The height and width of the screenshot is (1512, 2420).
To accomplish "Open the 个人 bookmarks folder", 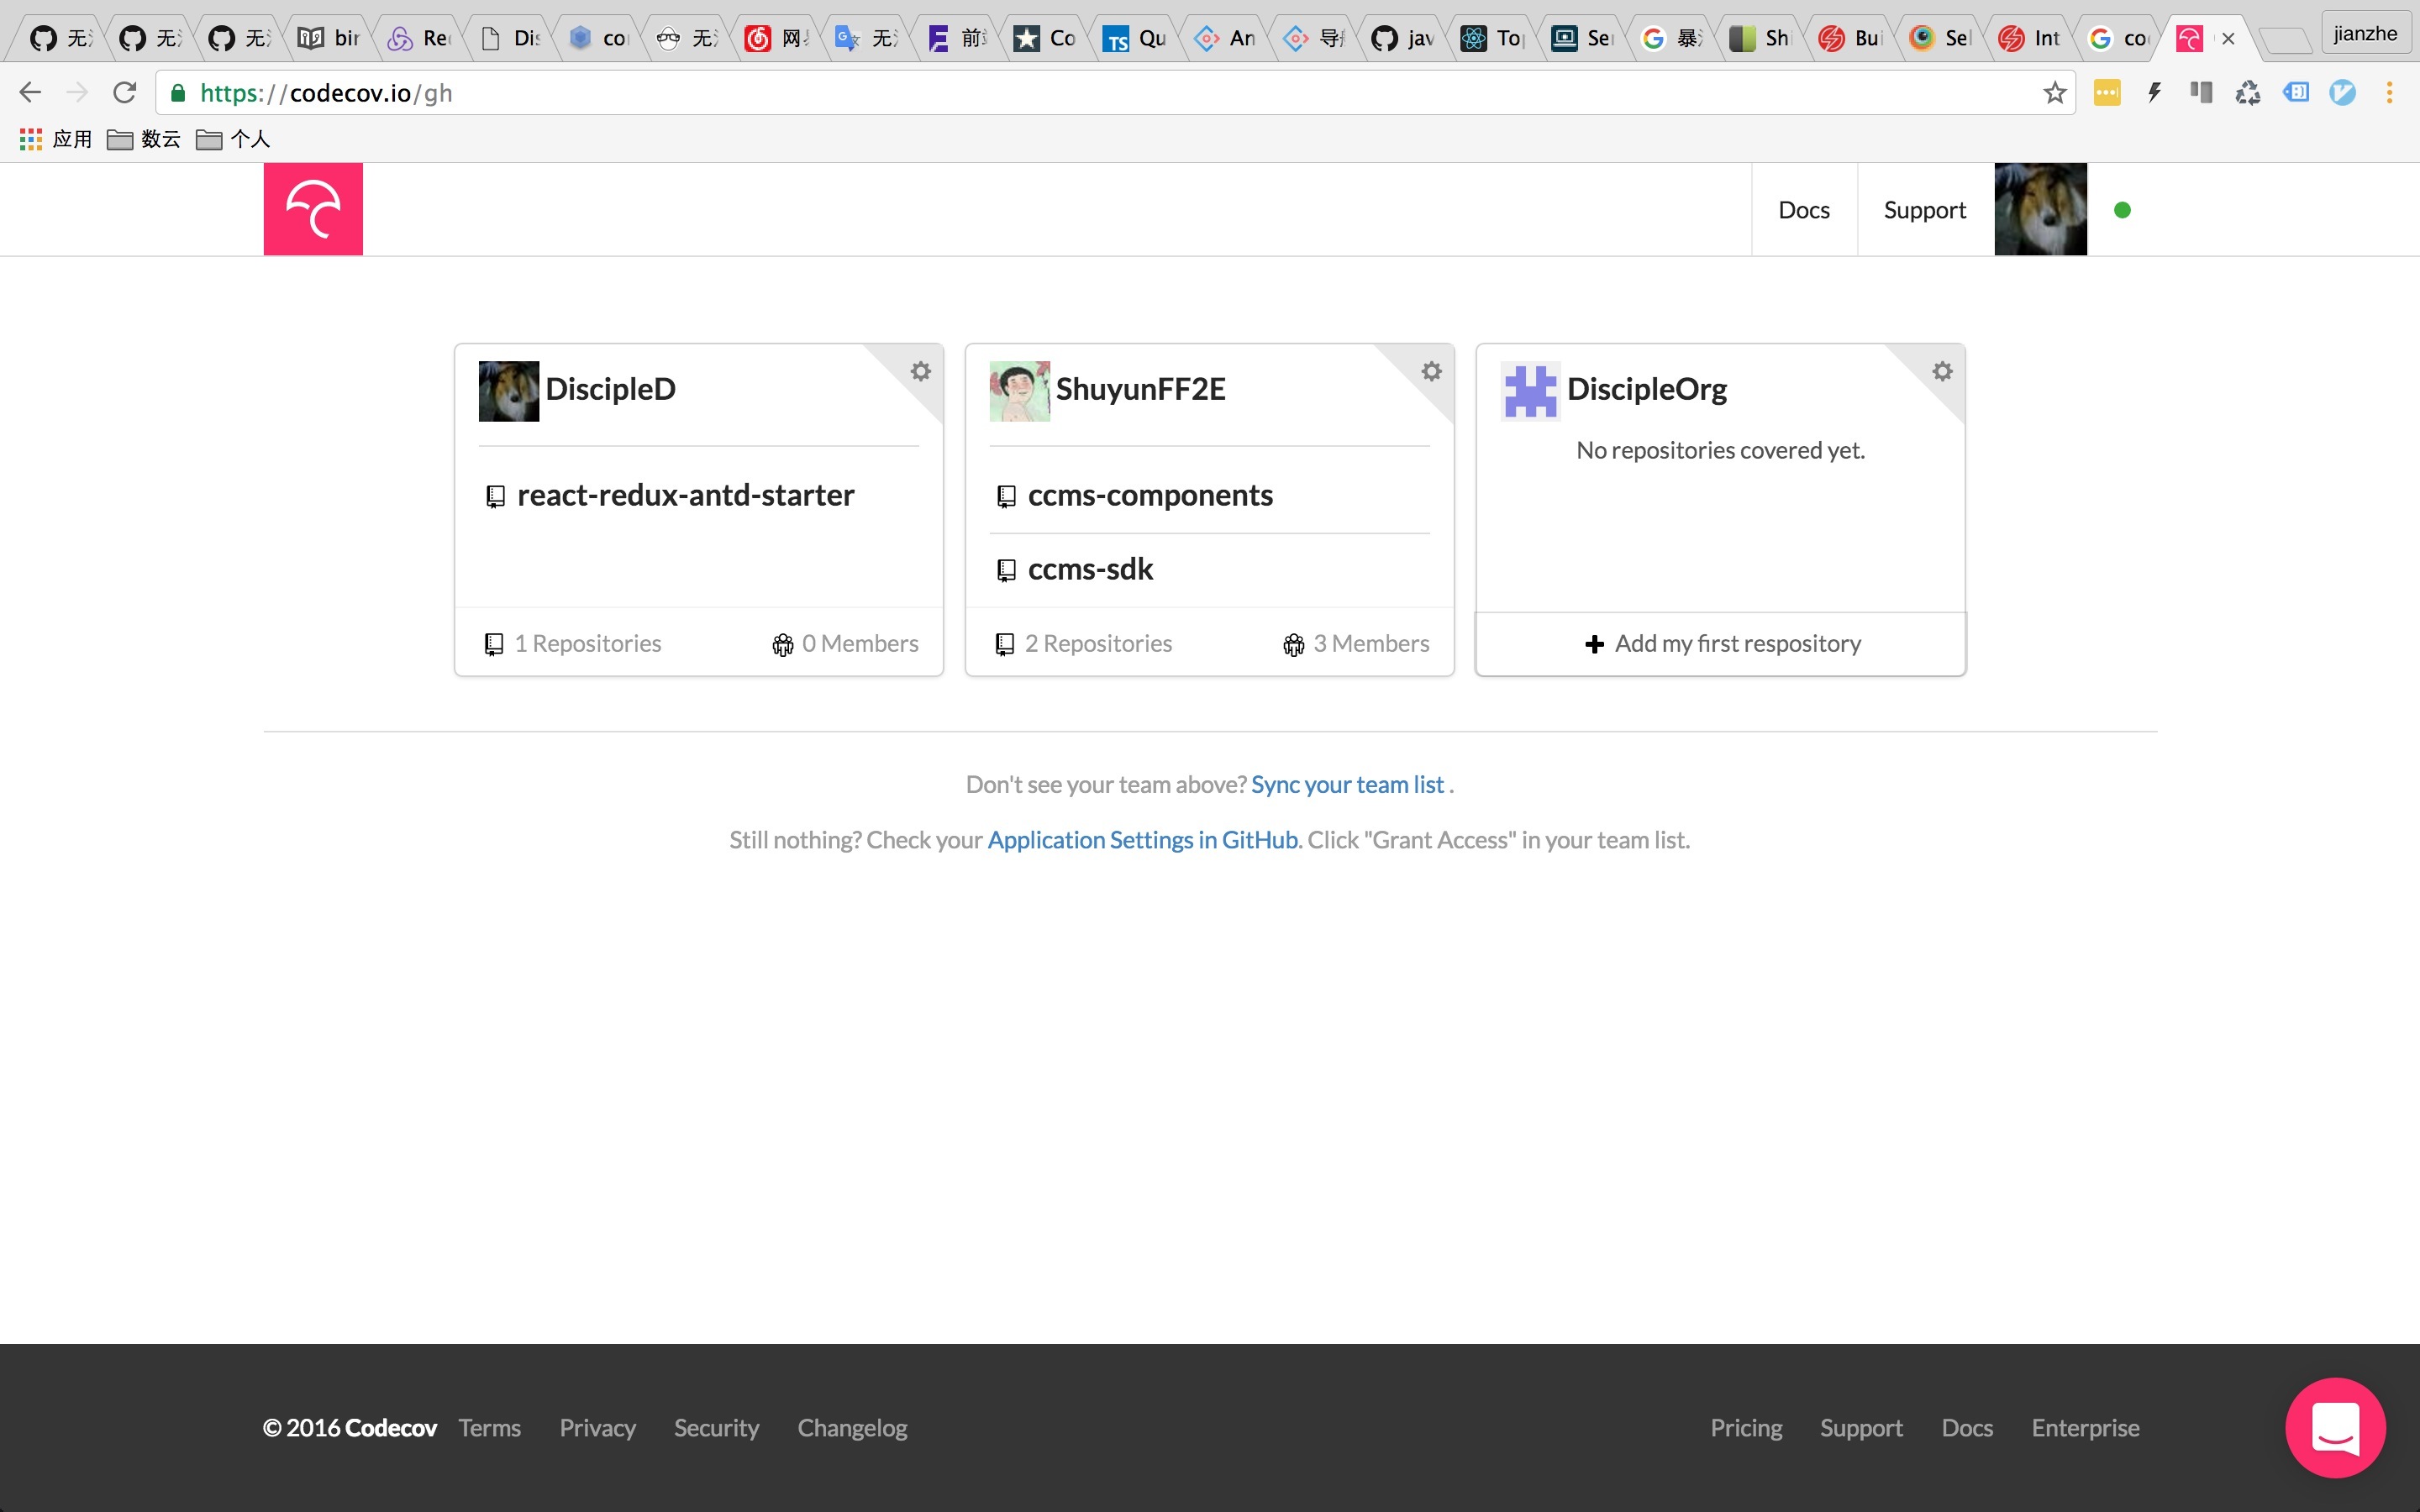I will click(233, 139).
